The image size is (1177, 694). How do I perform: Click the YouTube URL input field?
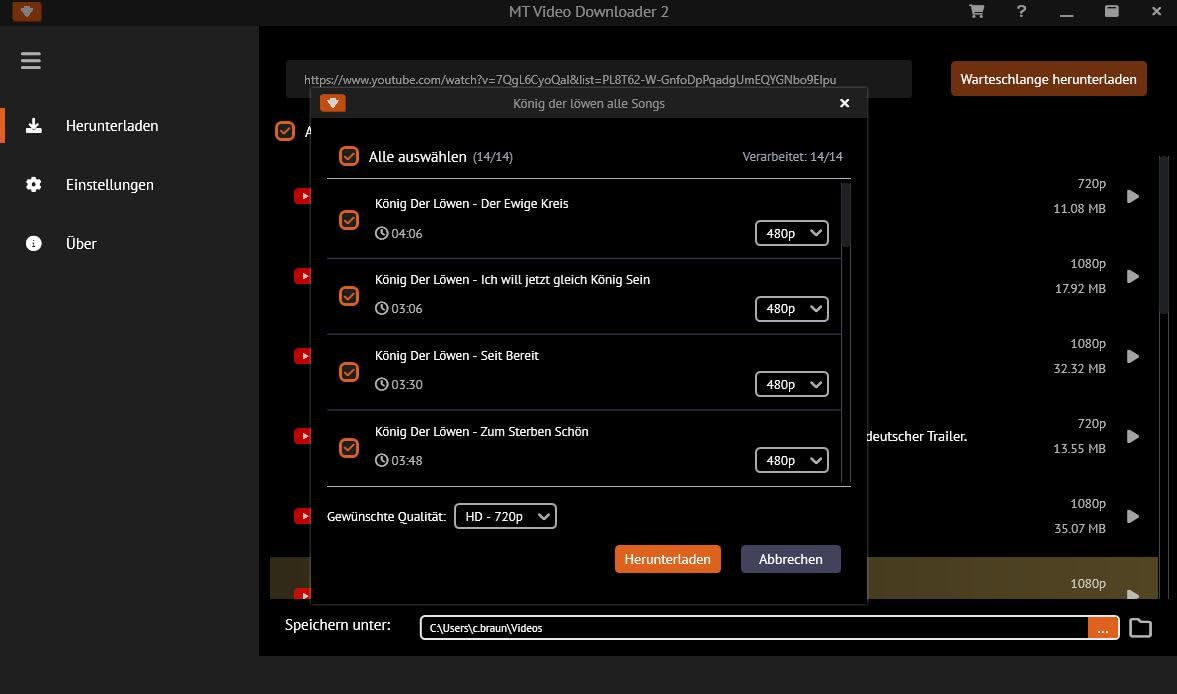pyautogui.click(x=599, y=80)
